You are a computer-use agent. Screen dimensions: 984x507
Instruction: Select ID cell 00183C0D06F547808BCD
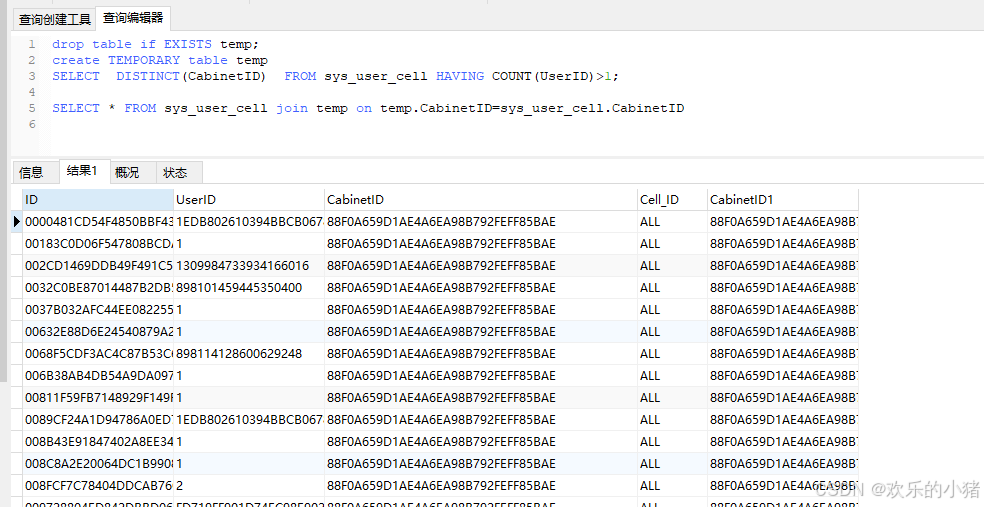pyautogui.click(x=98, y=243)
